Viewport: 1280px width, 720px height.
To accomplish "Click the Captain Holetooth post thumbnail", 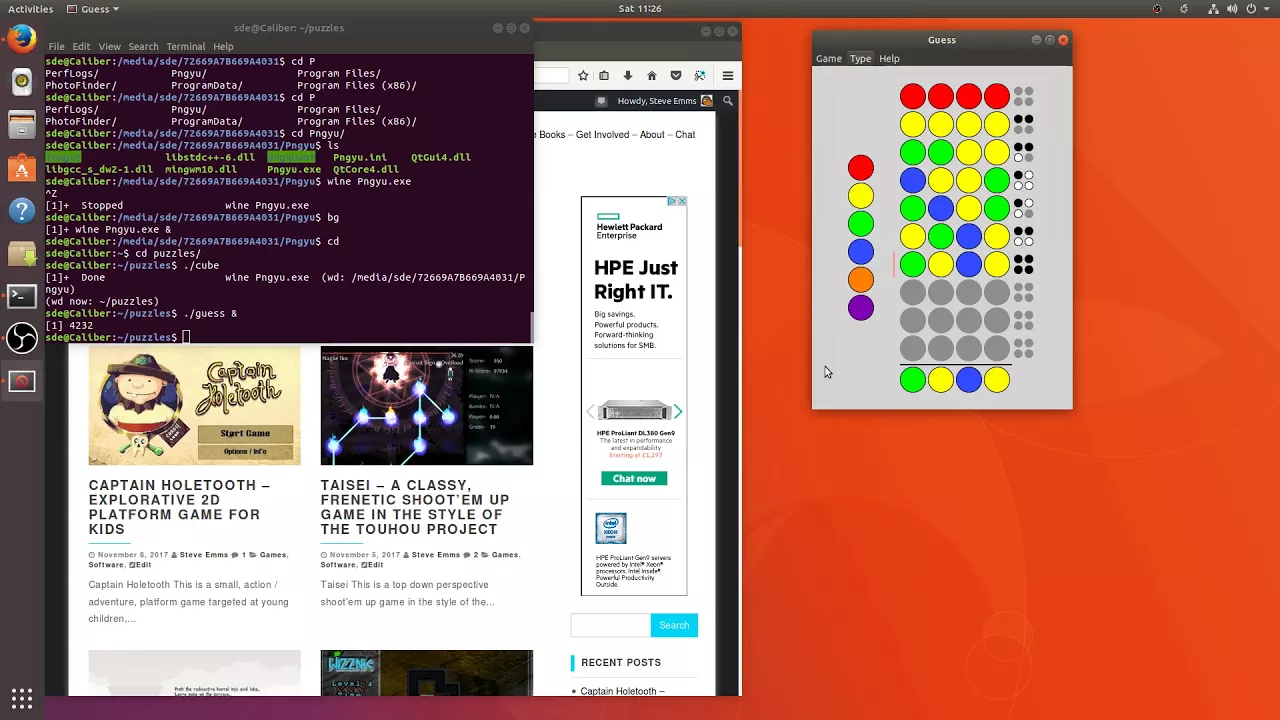I will pyautogui.click(x=194, y=405).
